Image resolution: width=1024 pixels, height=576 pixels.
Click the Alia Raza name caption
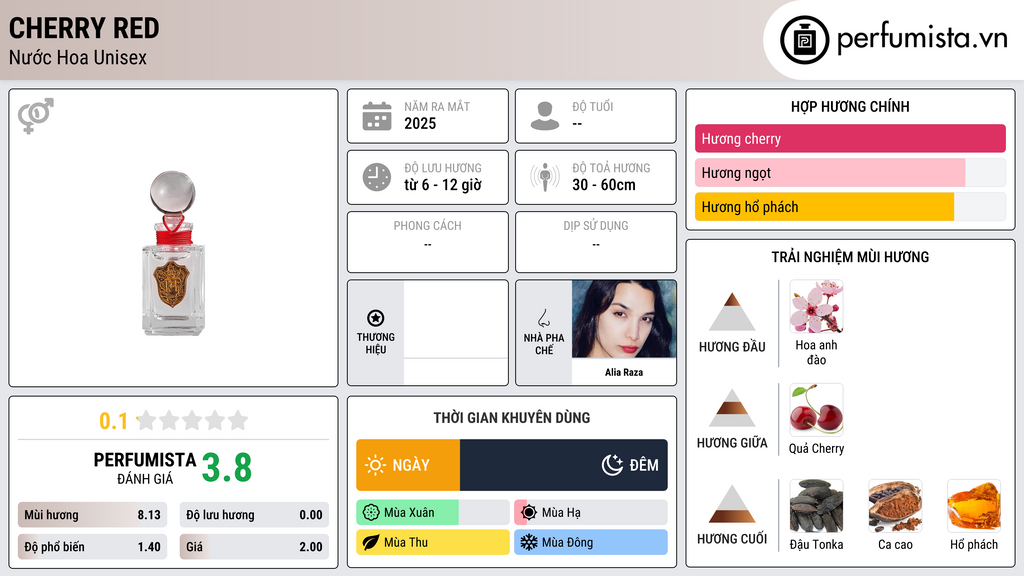[624, 372]
